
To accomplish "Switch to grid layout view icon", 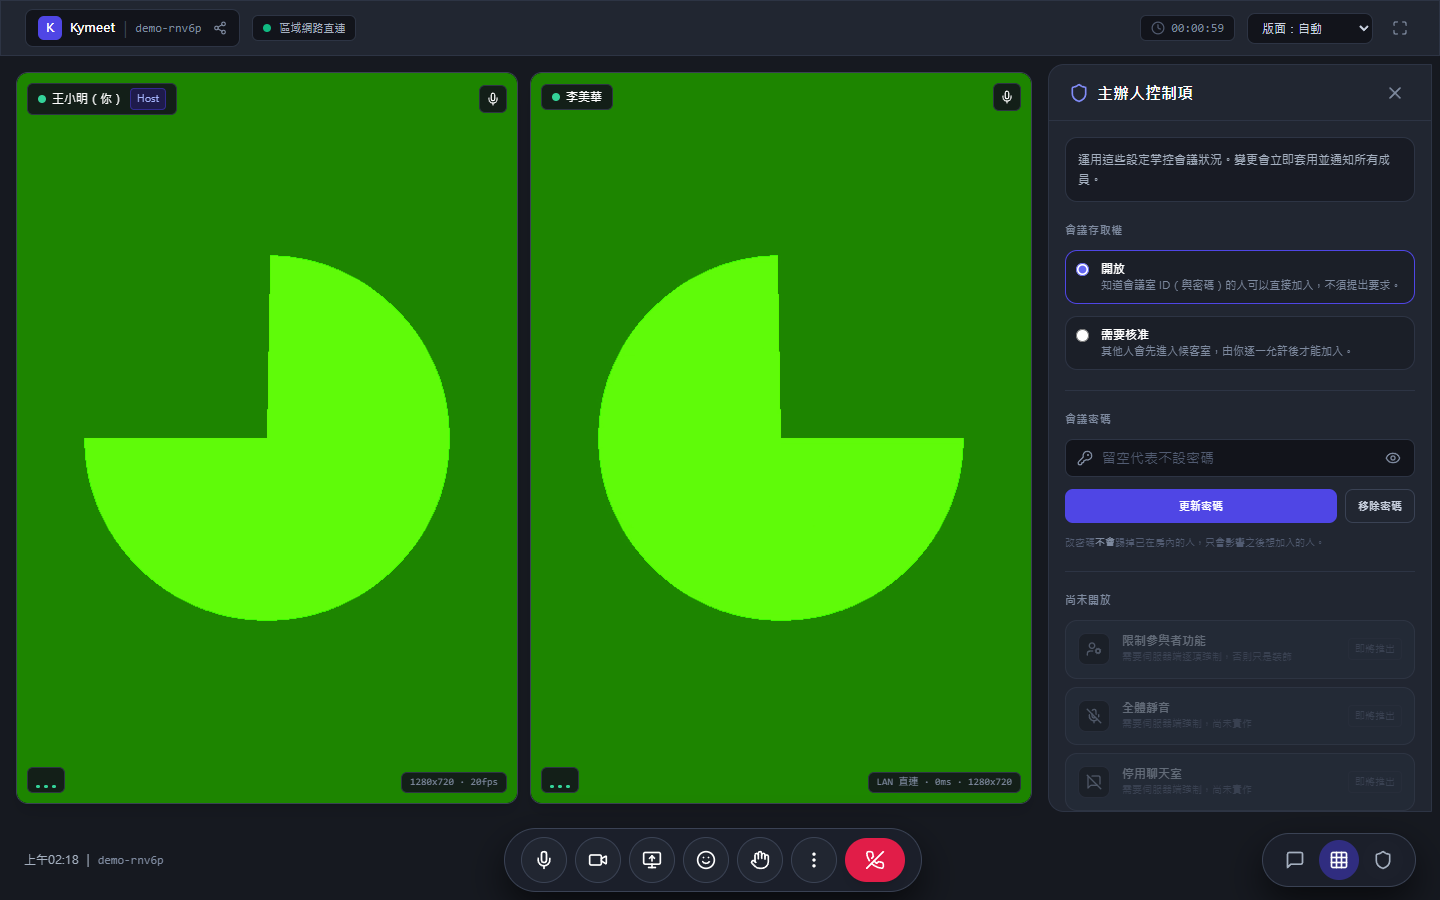I will pos(1339,860).
